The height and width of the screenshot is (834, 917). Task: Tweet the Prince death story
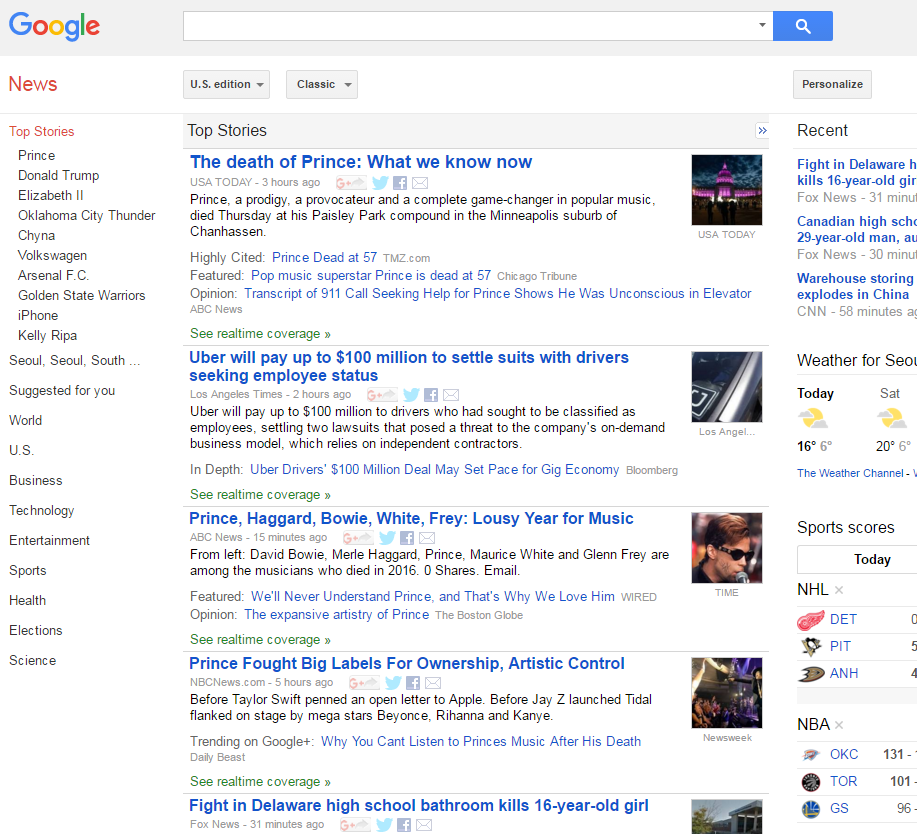(380, 183)
